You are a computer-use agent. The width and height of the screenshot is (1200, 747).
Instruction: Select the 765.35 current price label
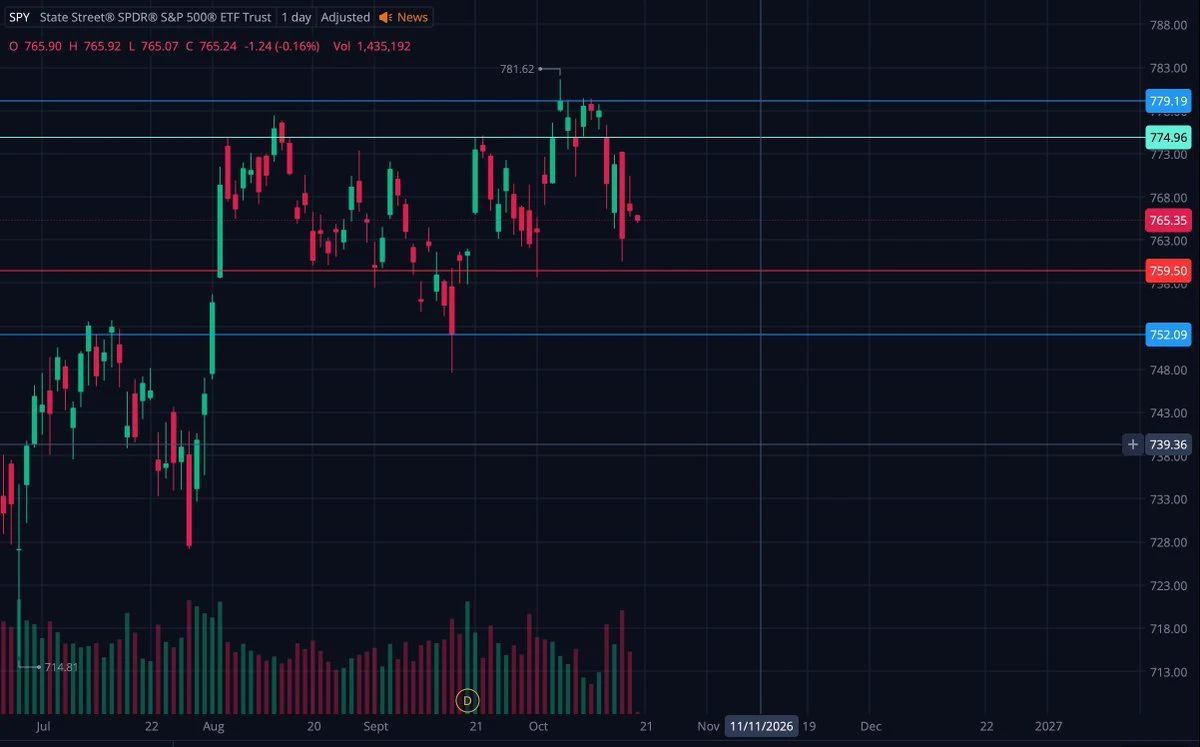click(1168, 220)
